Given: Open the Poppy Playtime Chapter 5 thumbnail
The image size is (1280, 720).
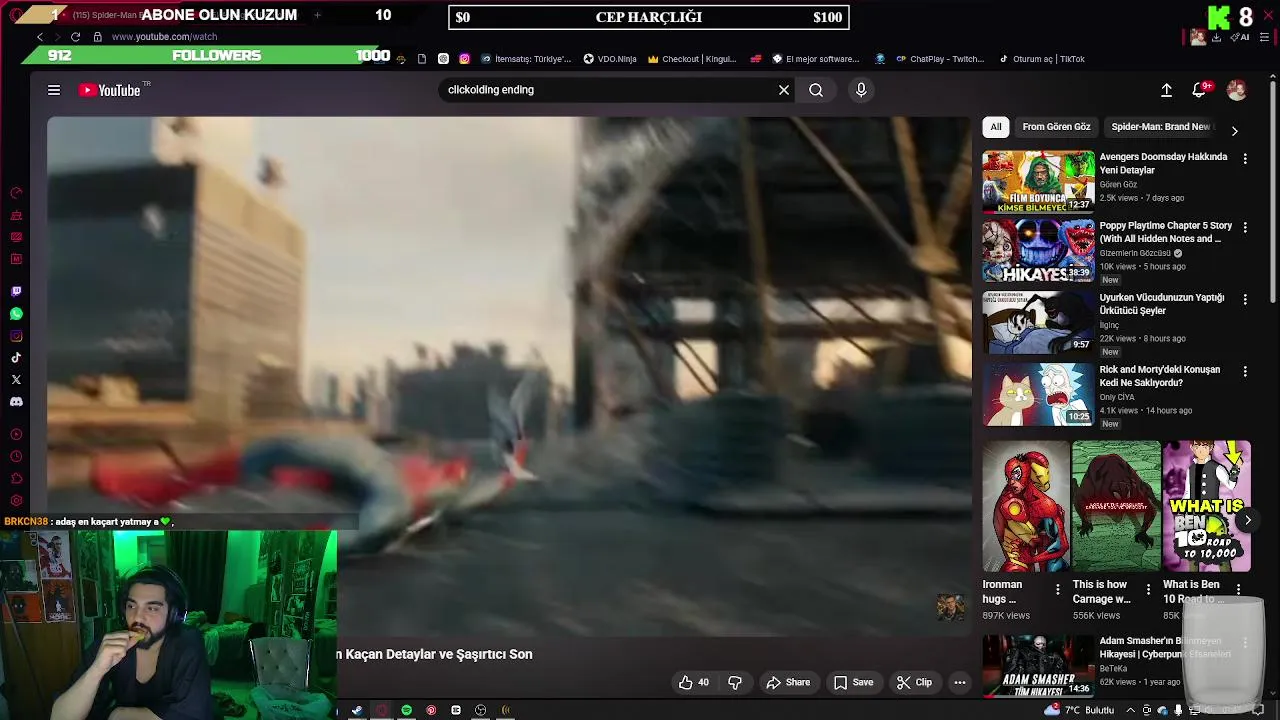Looking at the screenshot, I should click(1038, 251).
